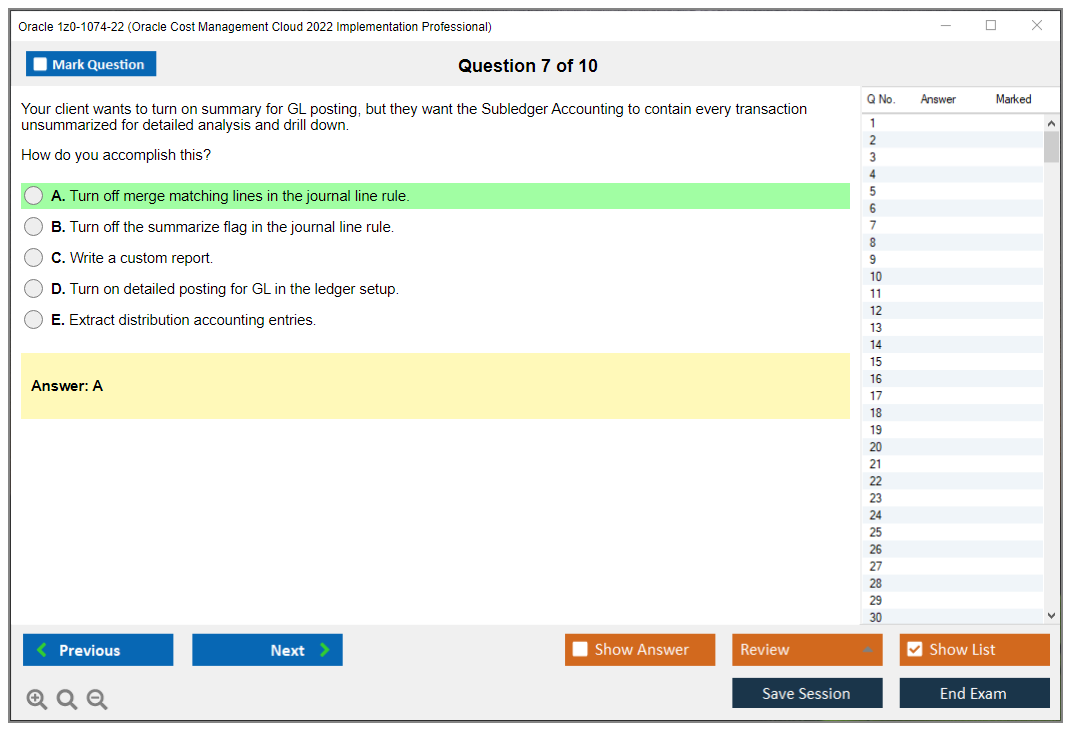Select the middle magnifier search icon
This screenshot has width=1075, height=735.
(66, 699)
